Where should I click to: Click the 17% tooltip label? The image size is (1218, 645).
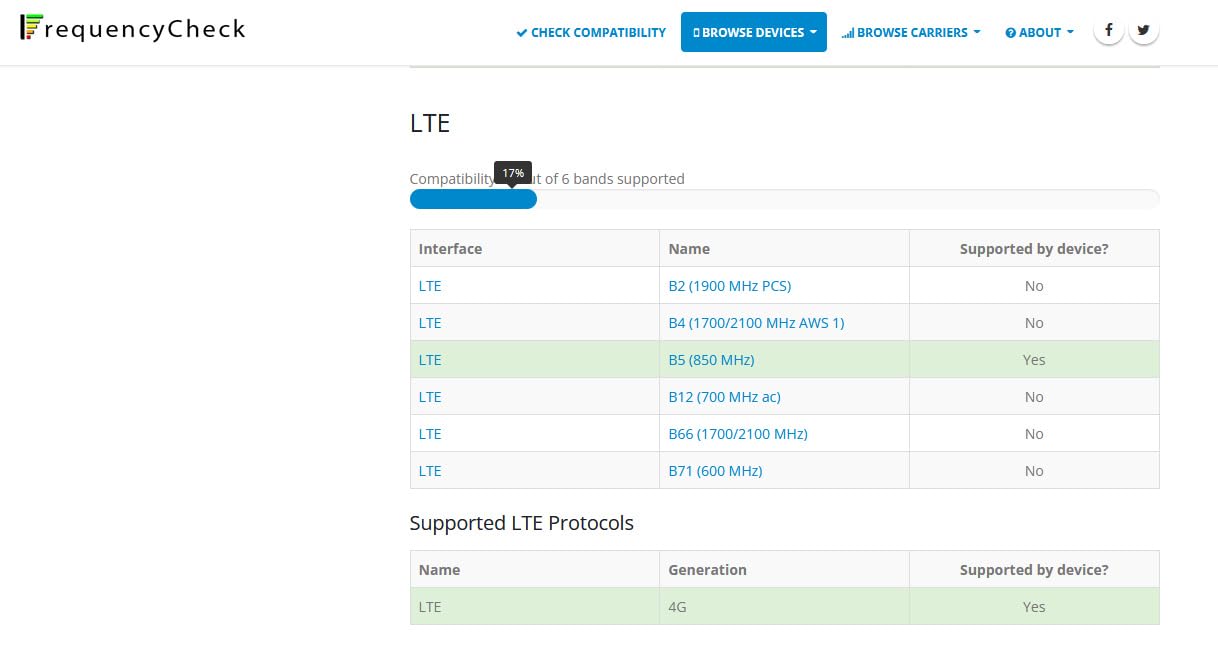tap(513, 173)
